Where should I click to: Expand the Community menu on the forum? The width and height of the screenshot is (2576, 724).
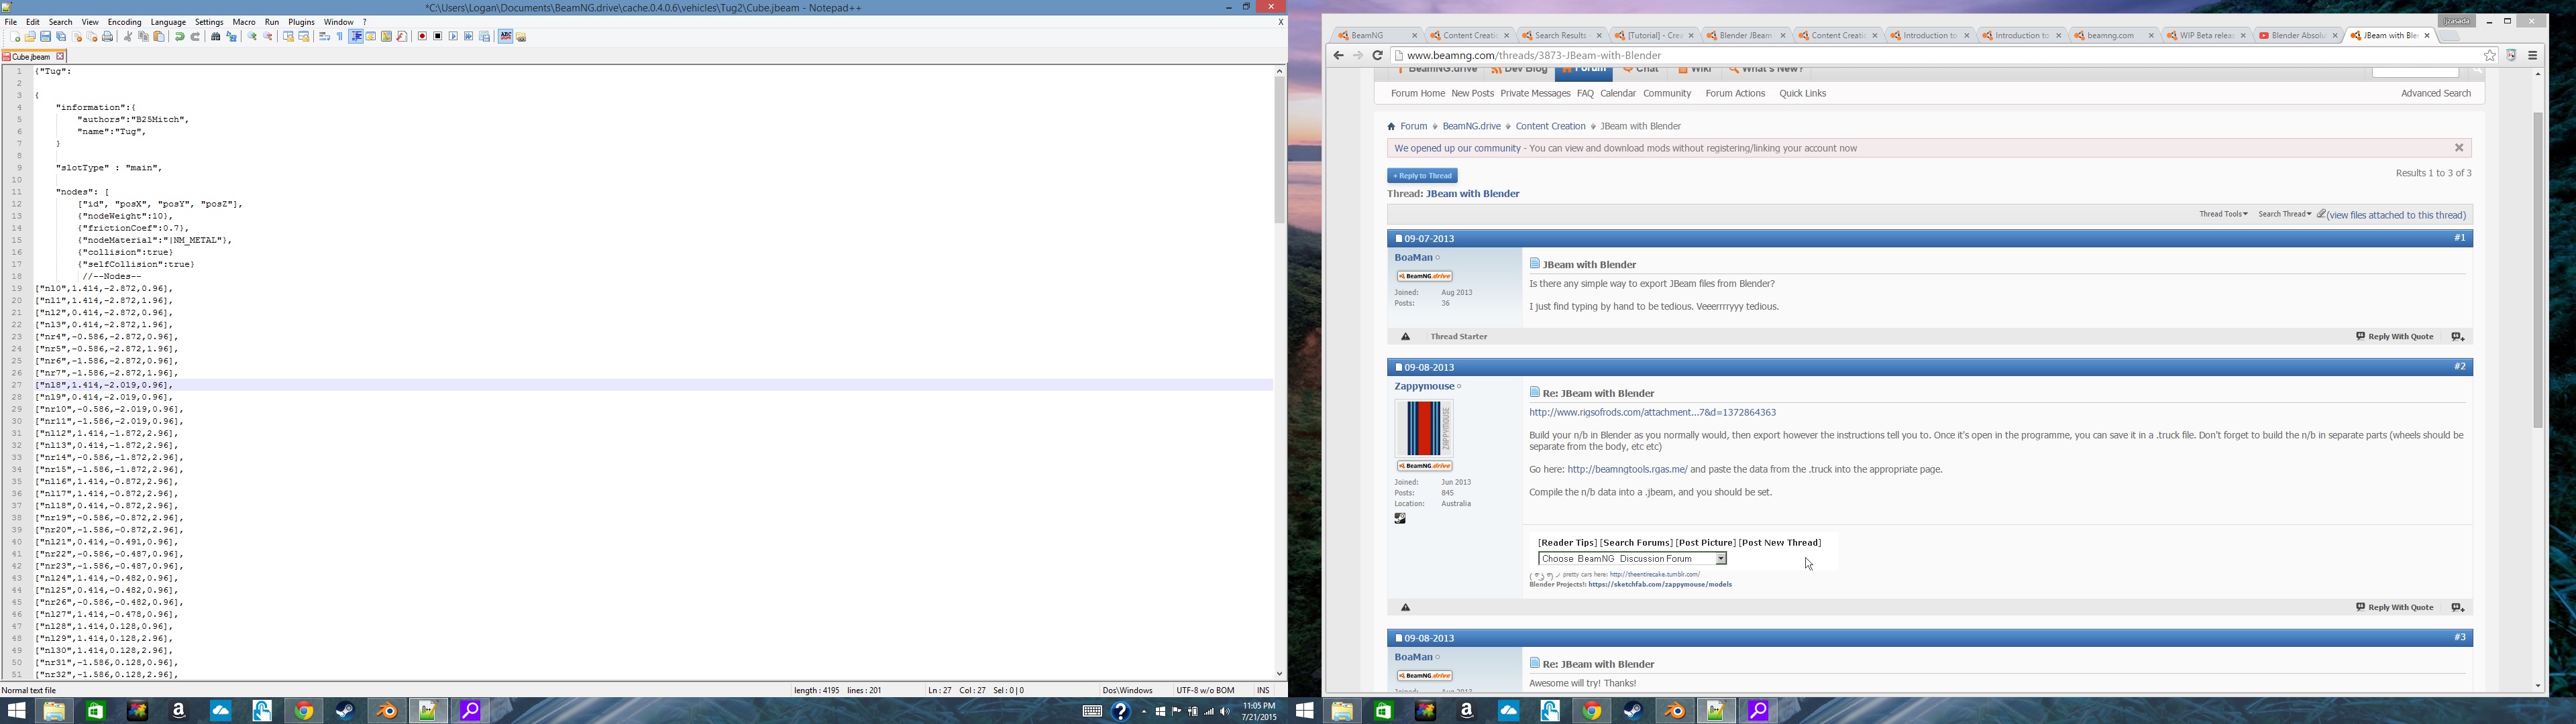[x=1667, y=94]
